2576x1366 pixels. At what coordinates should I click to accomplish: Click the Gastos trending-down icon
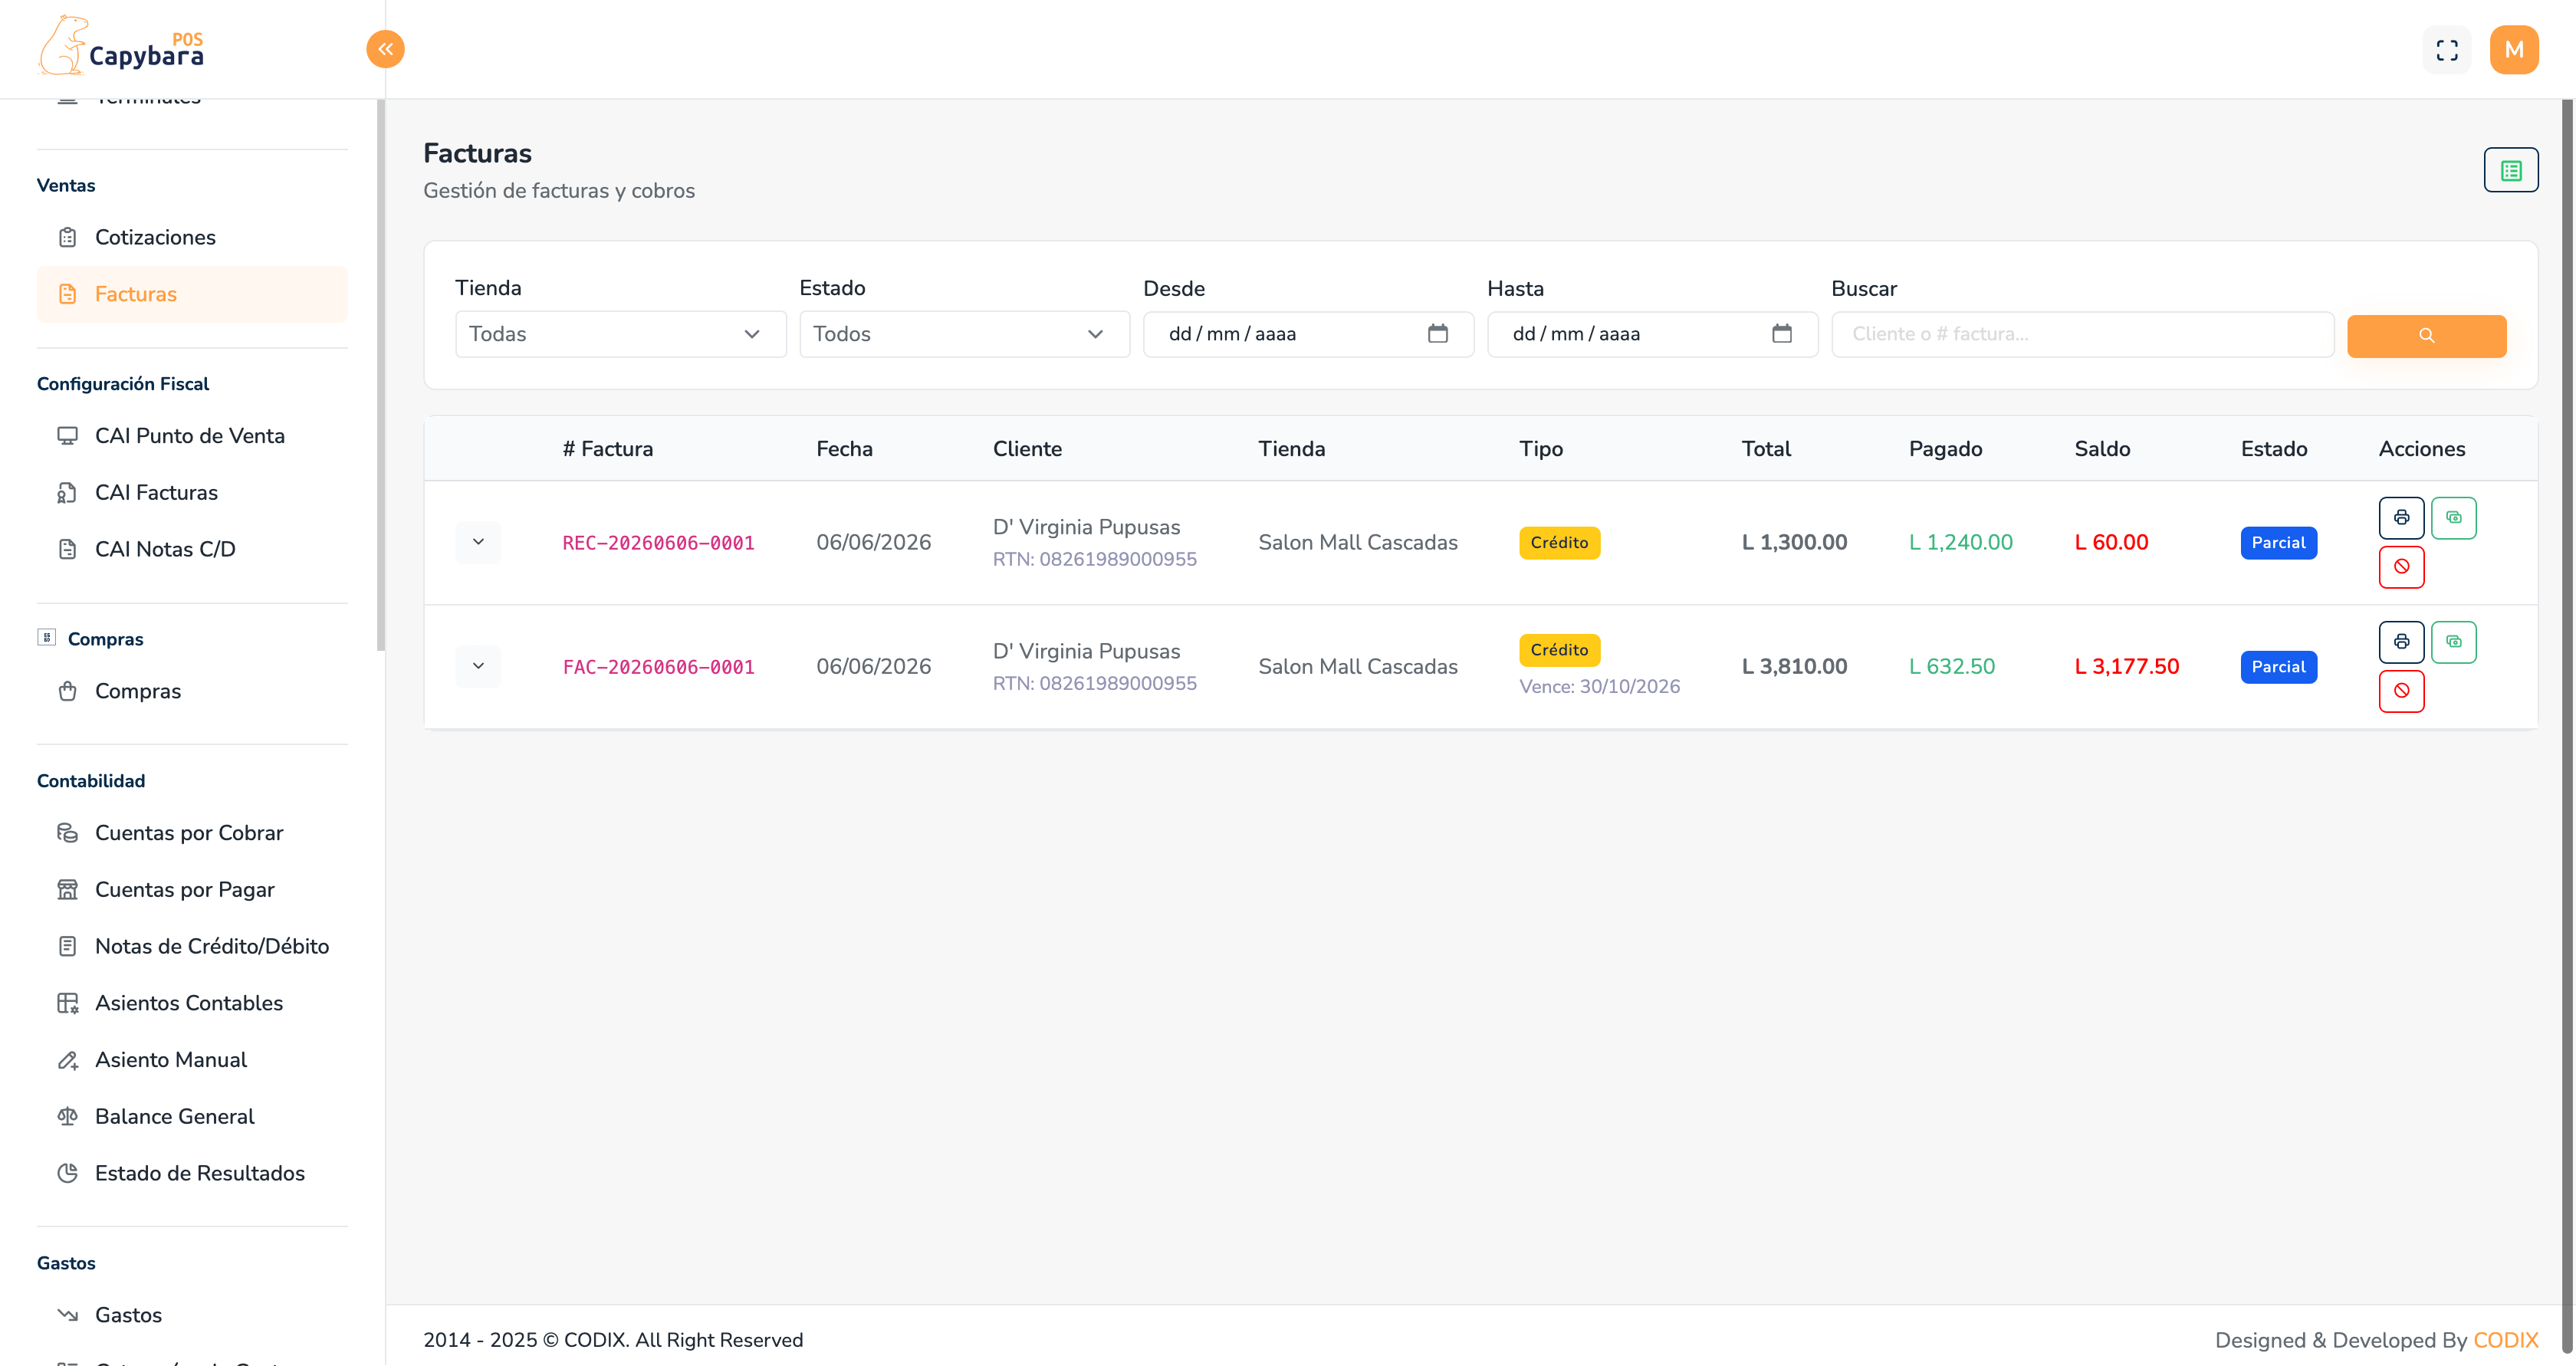(x=67, y=1315)
